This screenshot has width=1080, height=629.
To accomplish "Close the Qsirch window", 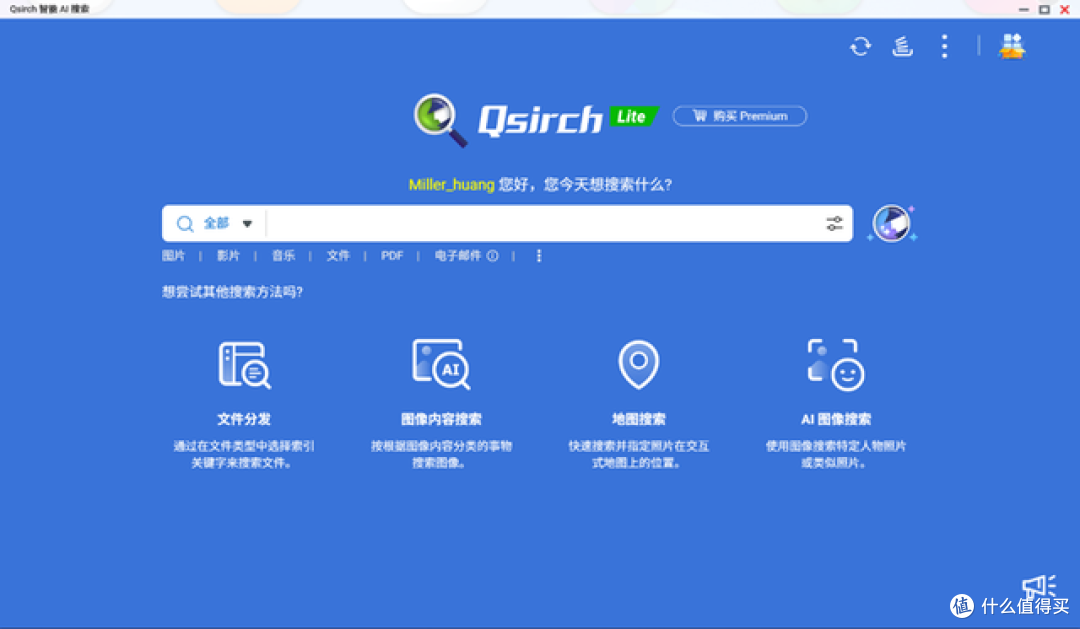I will click(1065, 10).
